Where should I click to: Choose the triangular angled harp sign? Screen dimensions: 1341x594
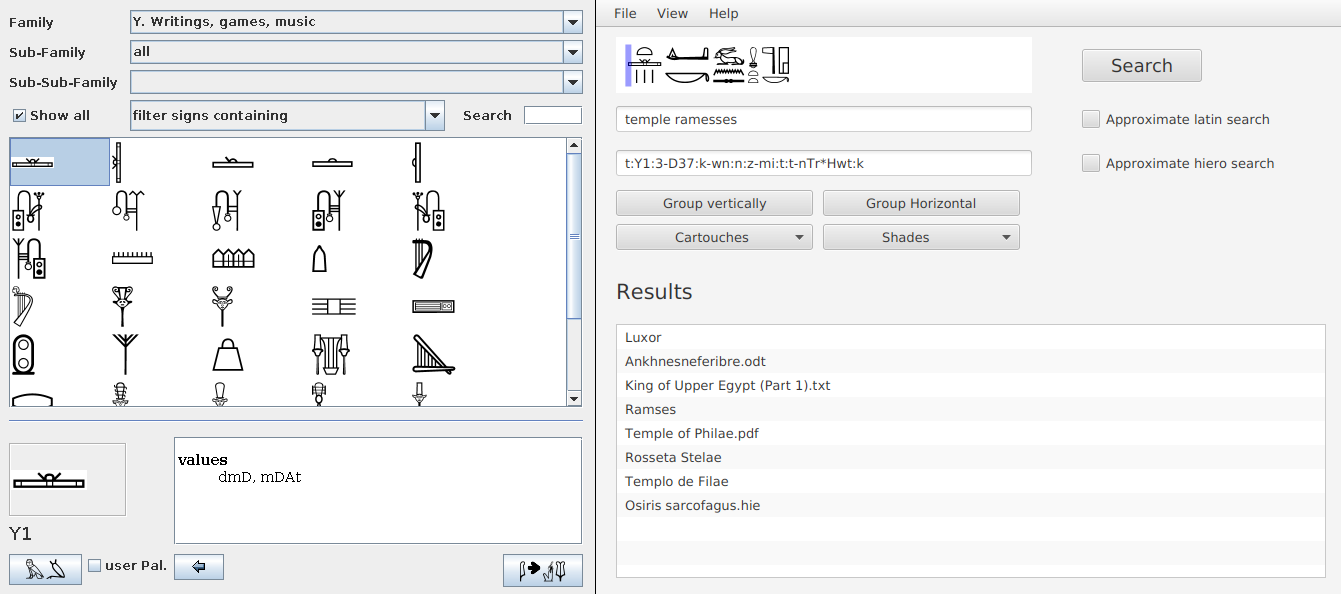click(434, 354)
